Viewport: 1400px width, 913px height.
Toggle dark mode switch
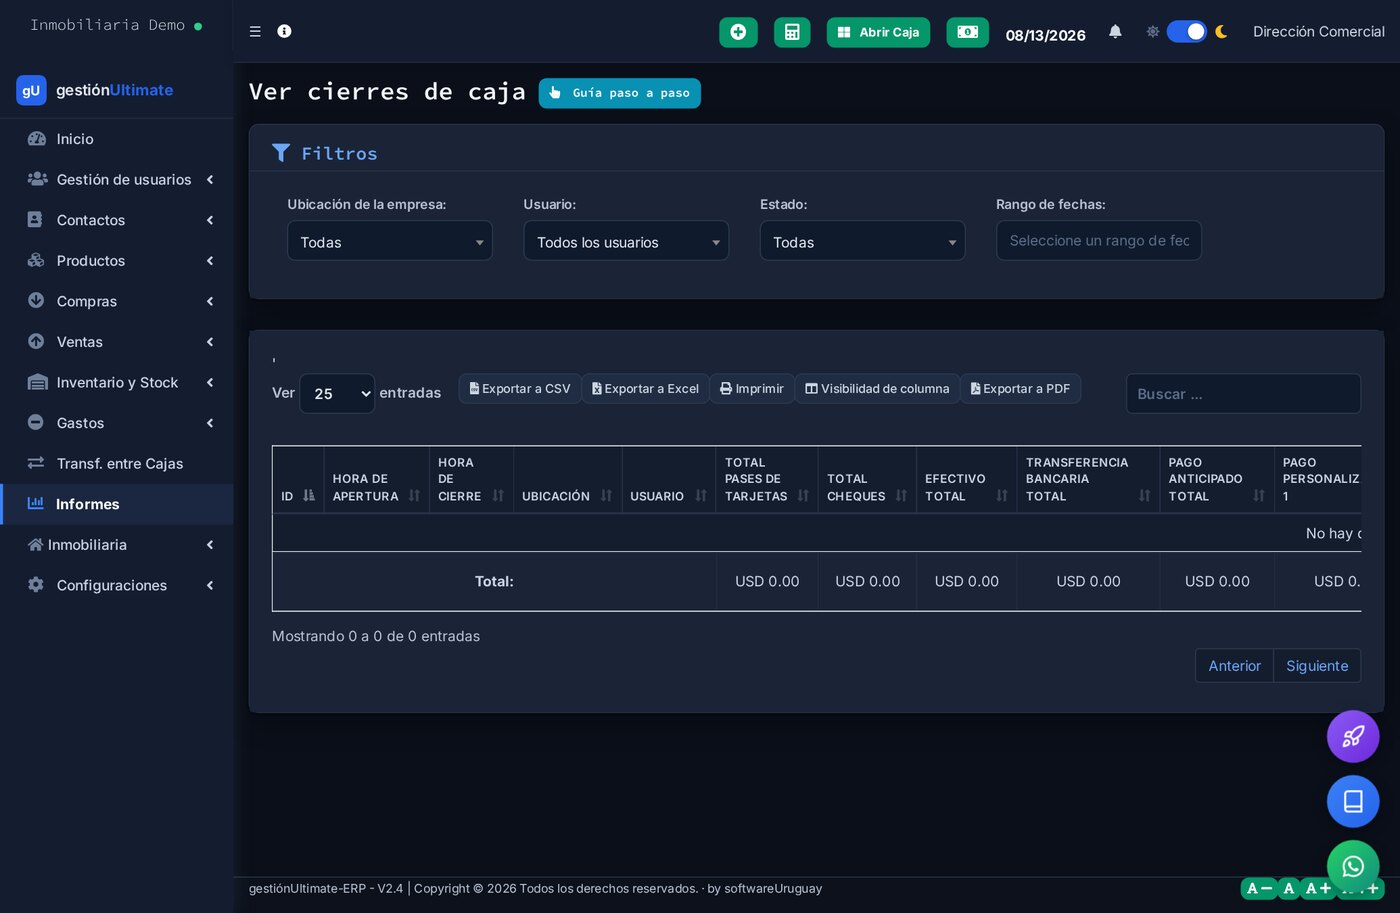point(1187,32)
